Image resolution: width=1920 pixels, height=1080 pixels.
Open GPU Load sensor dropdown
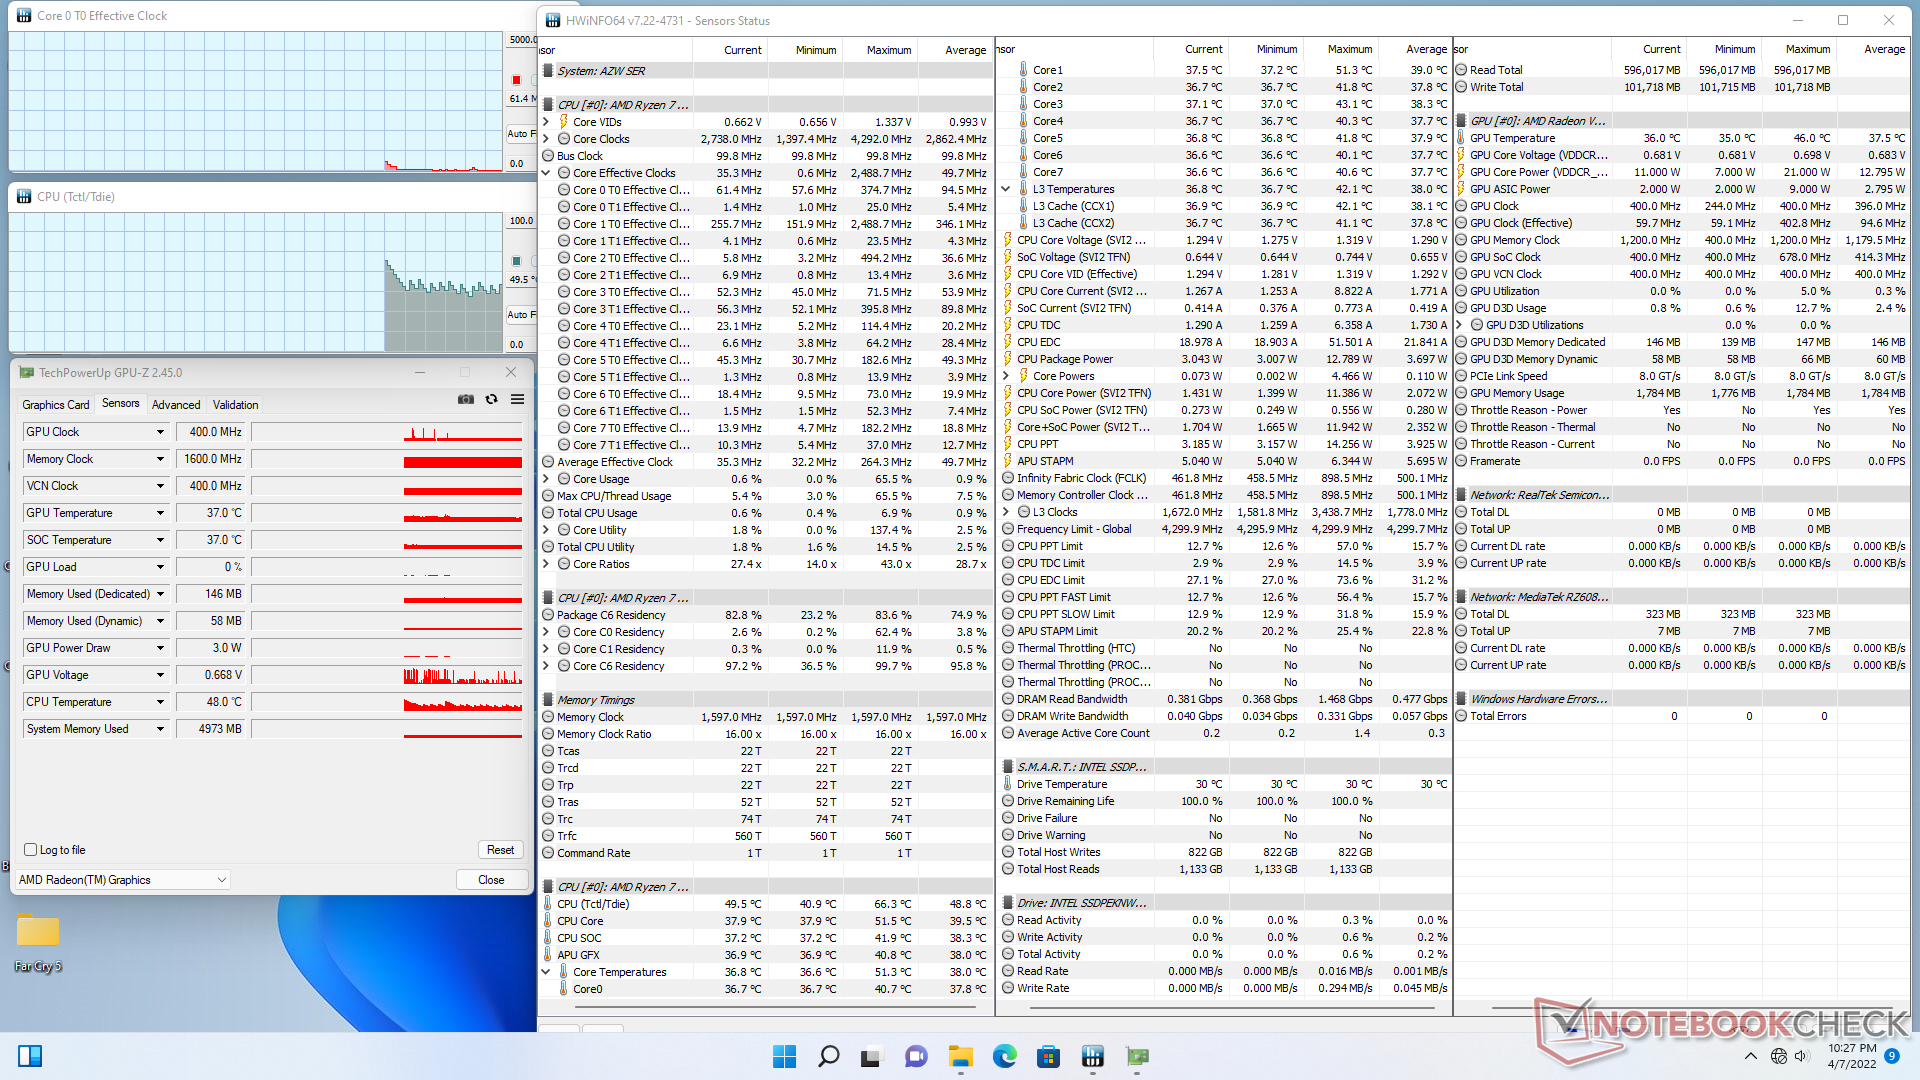(160, 567)
